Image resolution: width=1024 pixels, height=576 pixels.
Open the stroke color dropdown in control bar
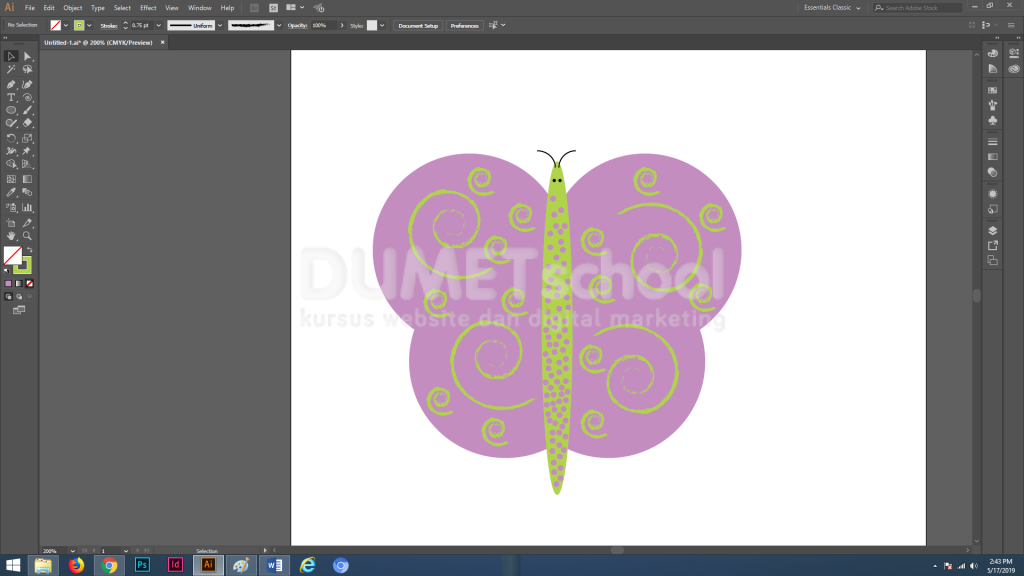point(89,25)
